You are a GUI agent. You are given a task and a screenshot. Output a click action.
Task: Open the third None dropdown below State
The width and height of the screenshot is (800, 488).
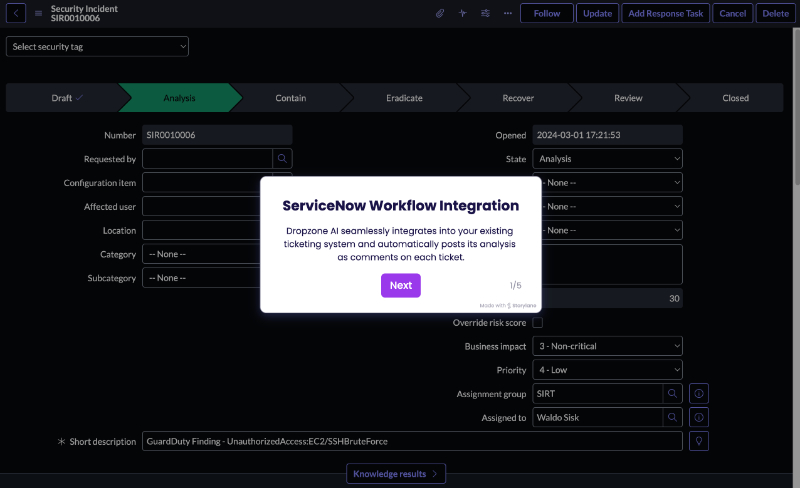tap(612, 230)
